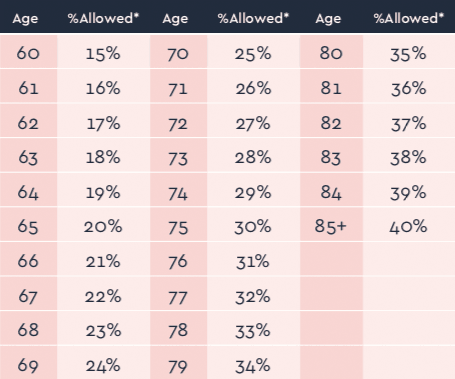
Task: Click the 24% value cell
Action: click(103, 363)
